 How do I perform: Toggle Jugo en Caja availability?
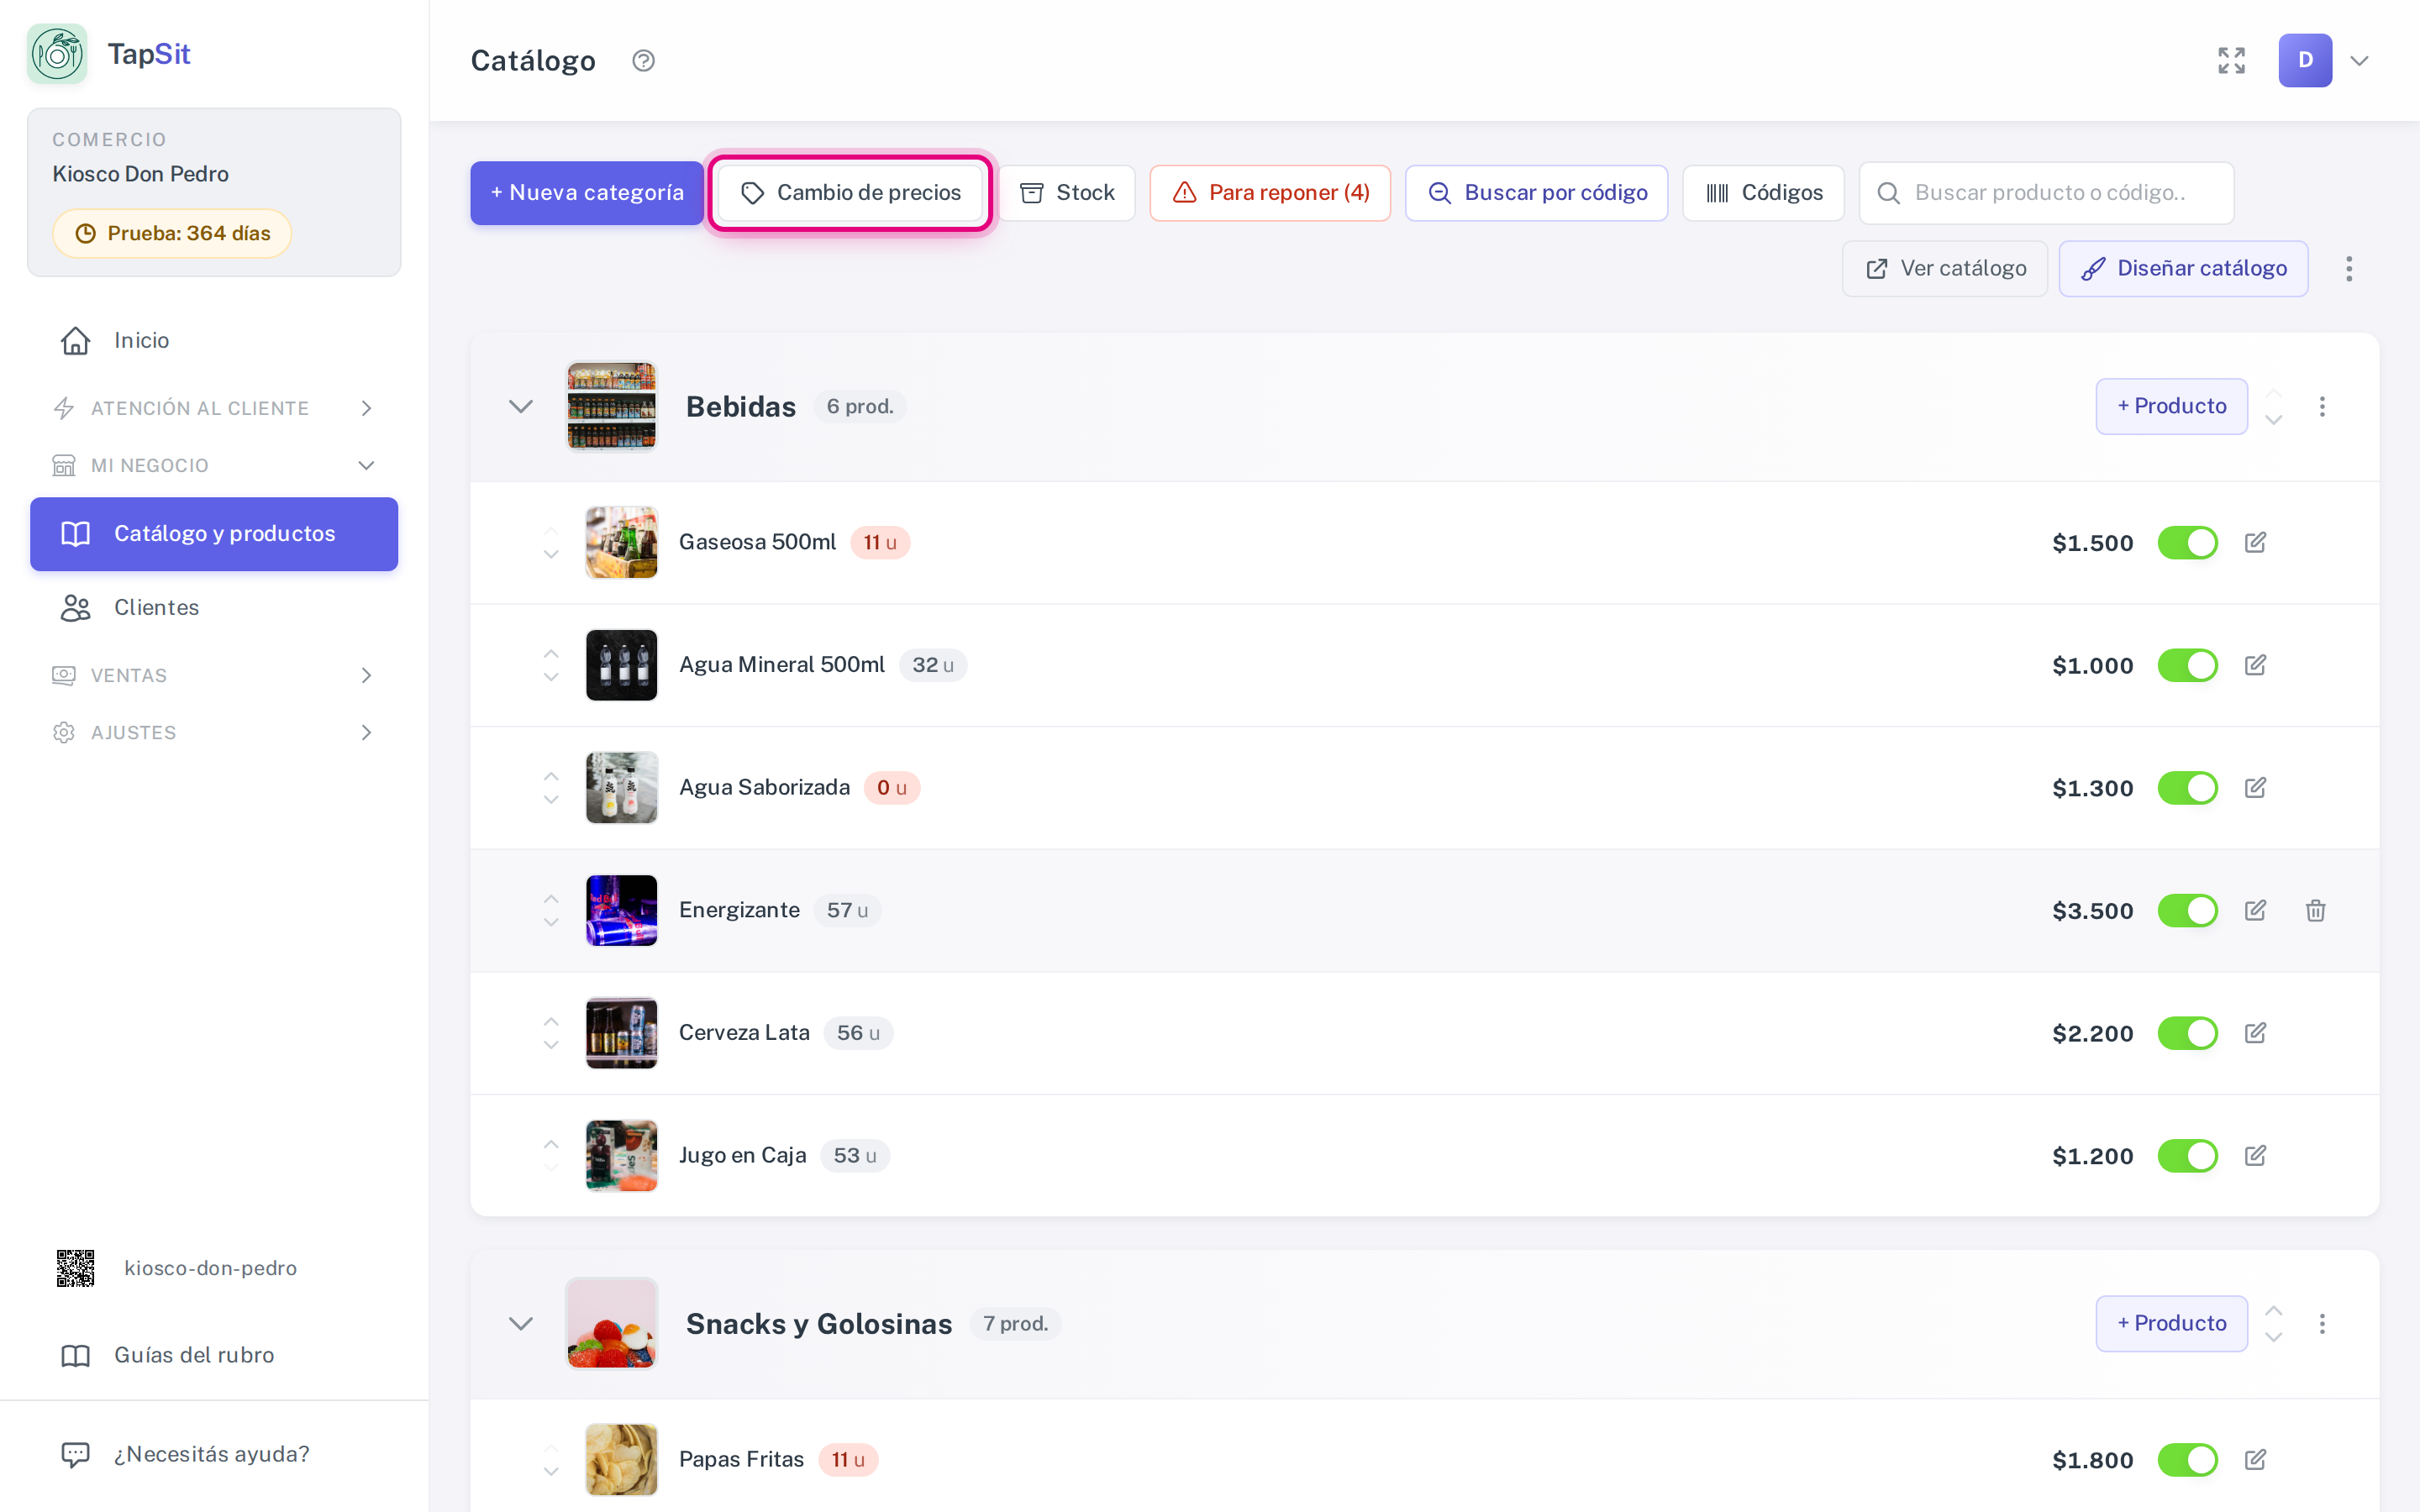click(x=2187, y=1156)
